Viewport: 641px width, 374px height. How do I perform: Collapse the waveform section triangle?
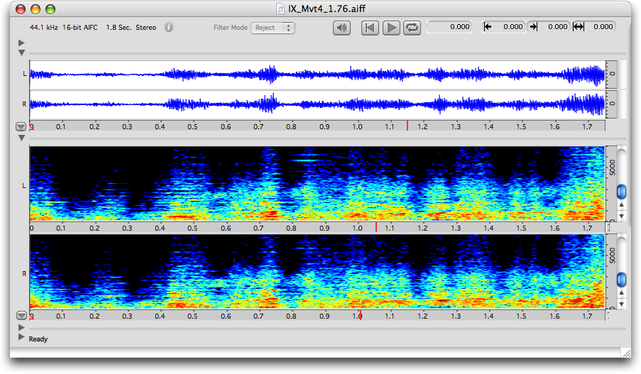coord(21,53)
